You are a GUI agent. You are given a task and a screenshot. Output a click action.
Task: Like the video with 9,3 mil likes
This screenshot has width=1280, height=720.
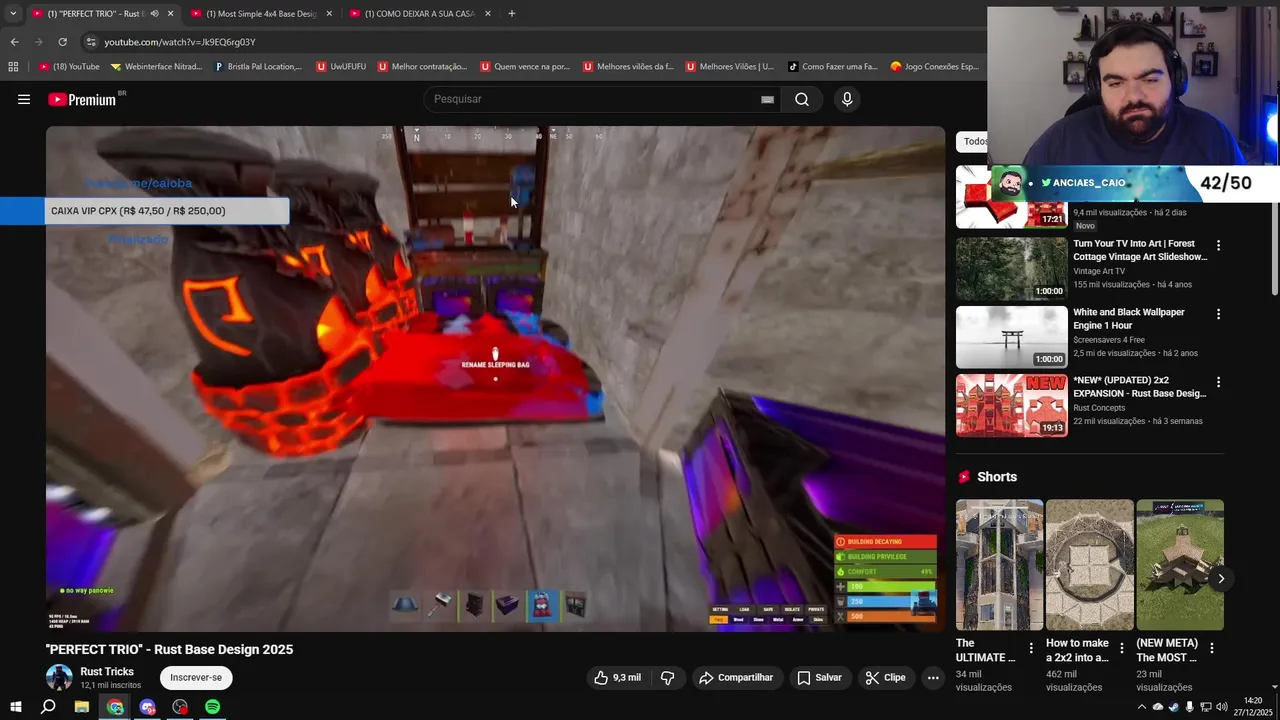click(x=617, y=678)
